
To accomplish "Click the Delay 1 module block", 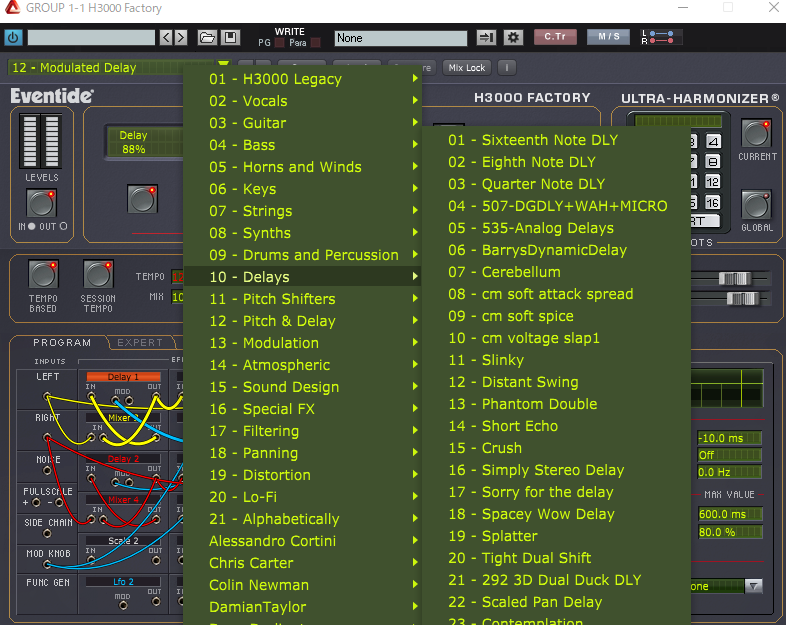I will click(x=123, y=377).
